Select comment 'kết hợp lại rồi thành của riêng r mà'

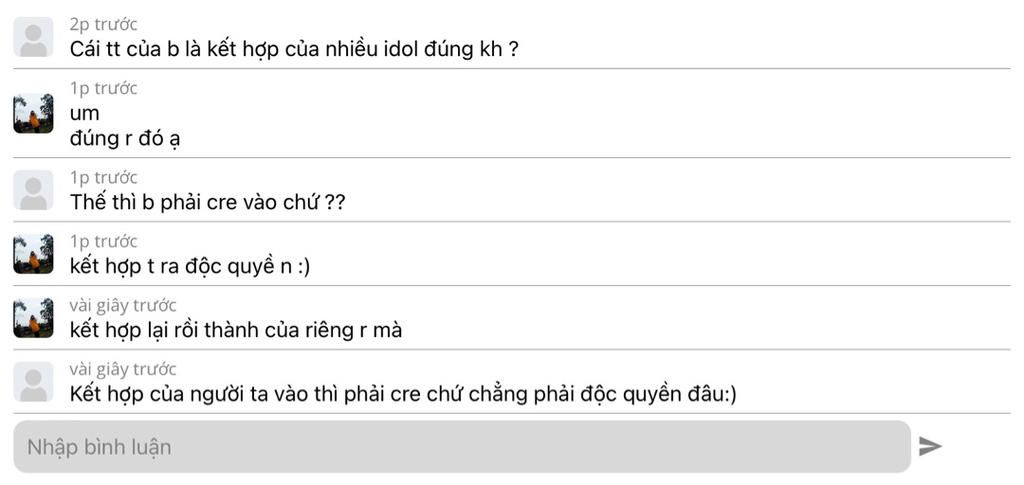[x=236, y=330]
